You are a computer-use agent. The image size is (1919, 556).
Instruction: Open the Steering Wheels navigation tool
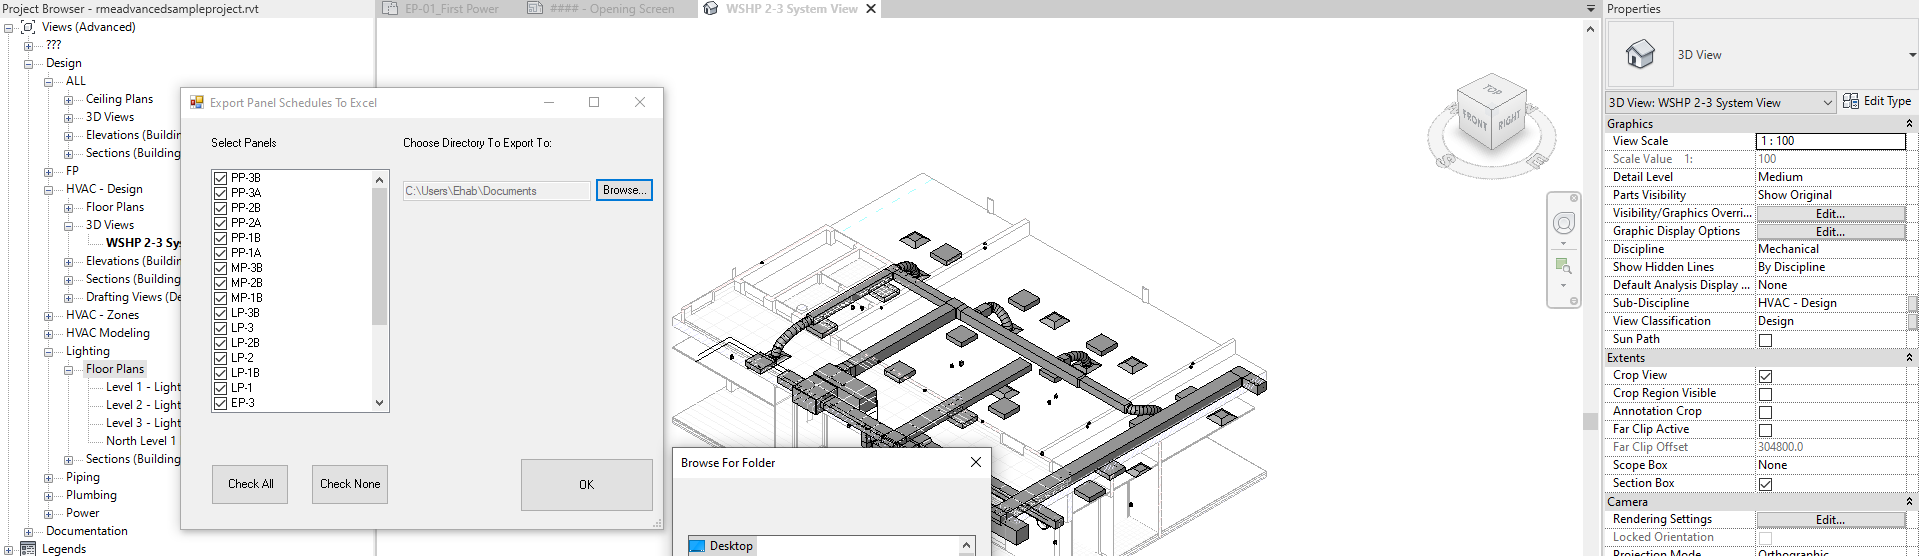[x=1564, y=223]
